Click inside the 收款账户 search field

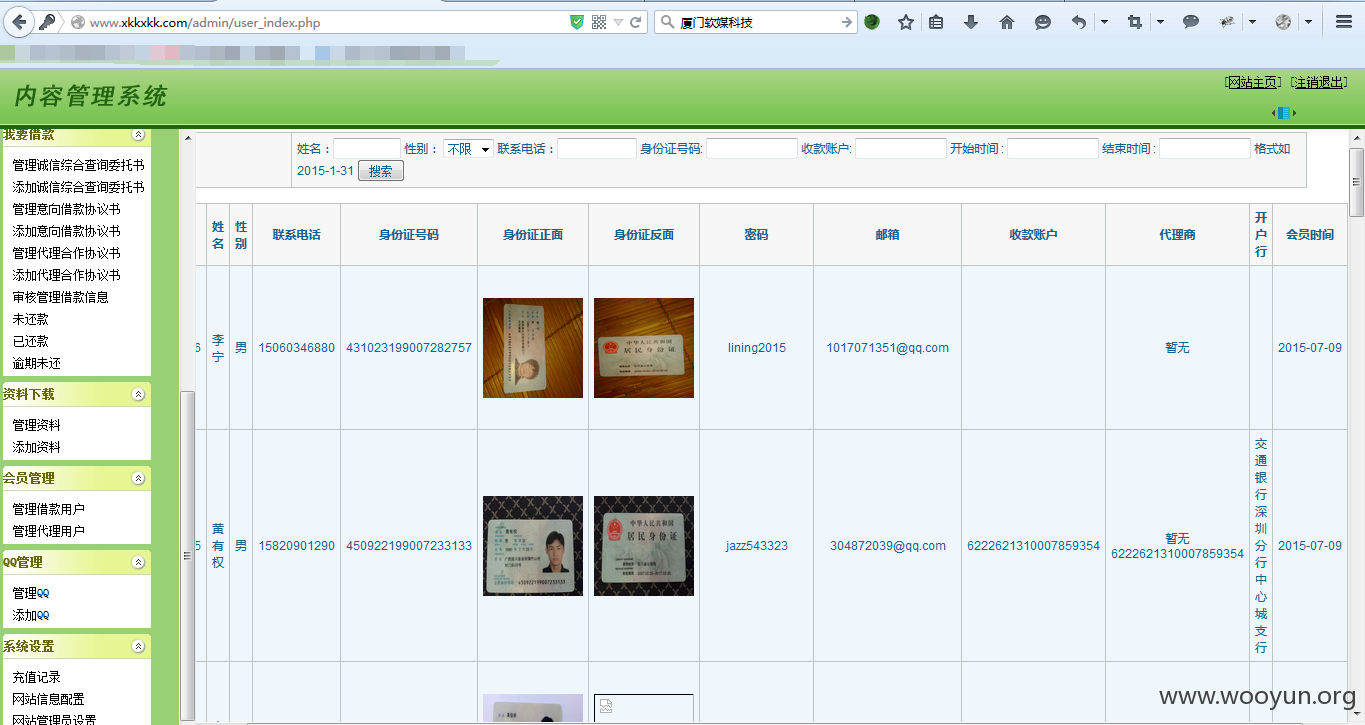[x=901, y=149]
